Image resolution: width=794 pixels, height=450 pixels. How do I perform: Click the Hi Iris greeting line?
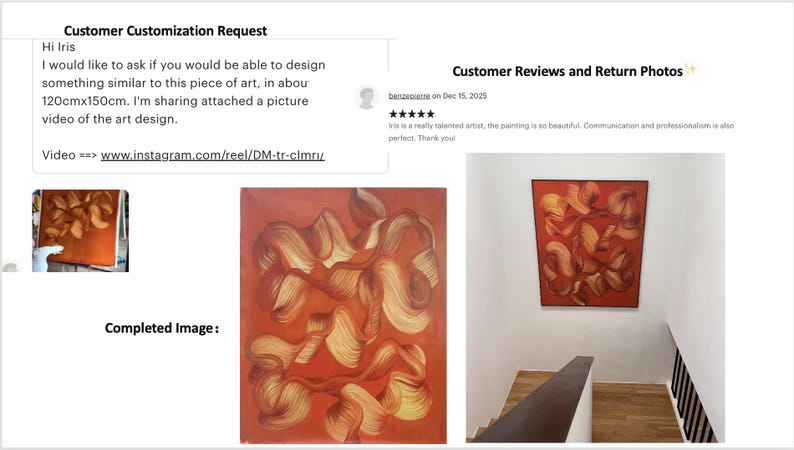59,47
